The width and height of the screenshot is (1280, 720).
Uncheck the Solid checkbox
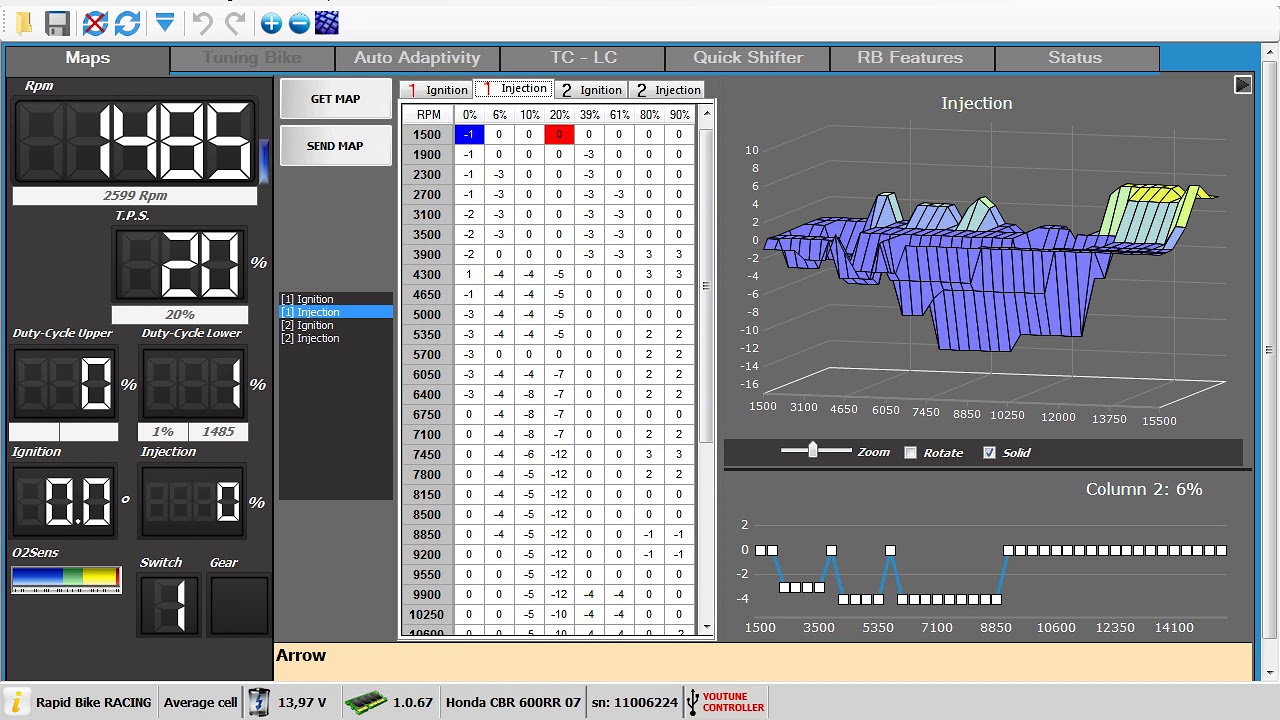point(990,453)
